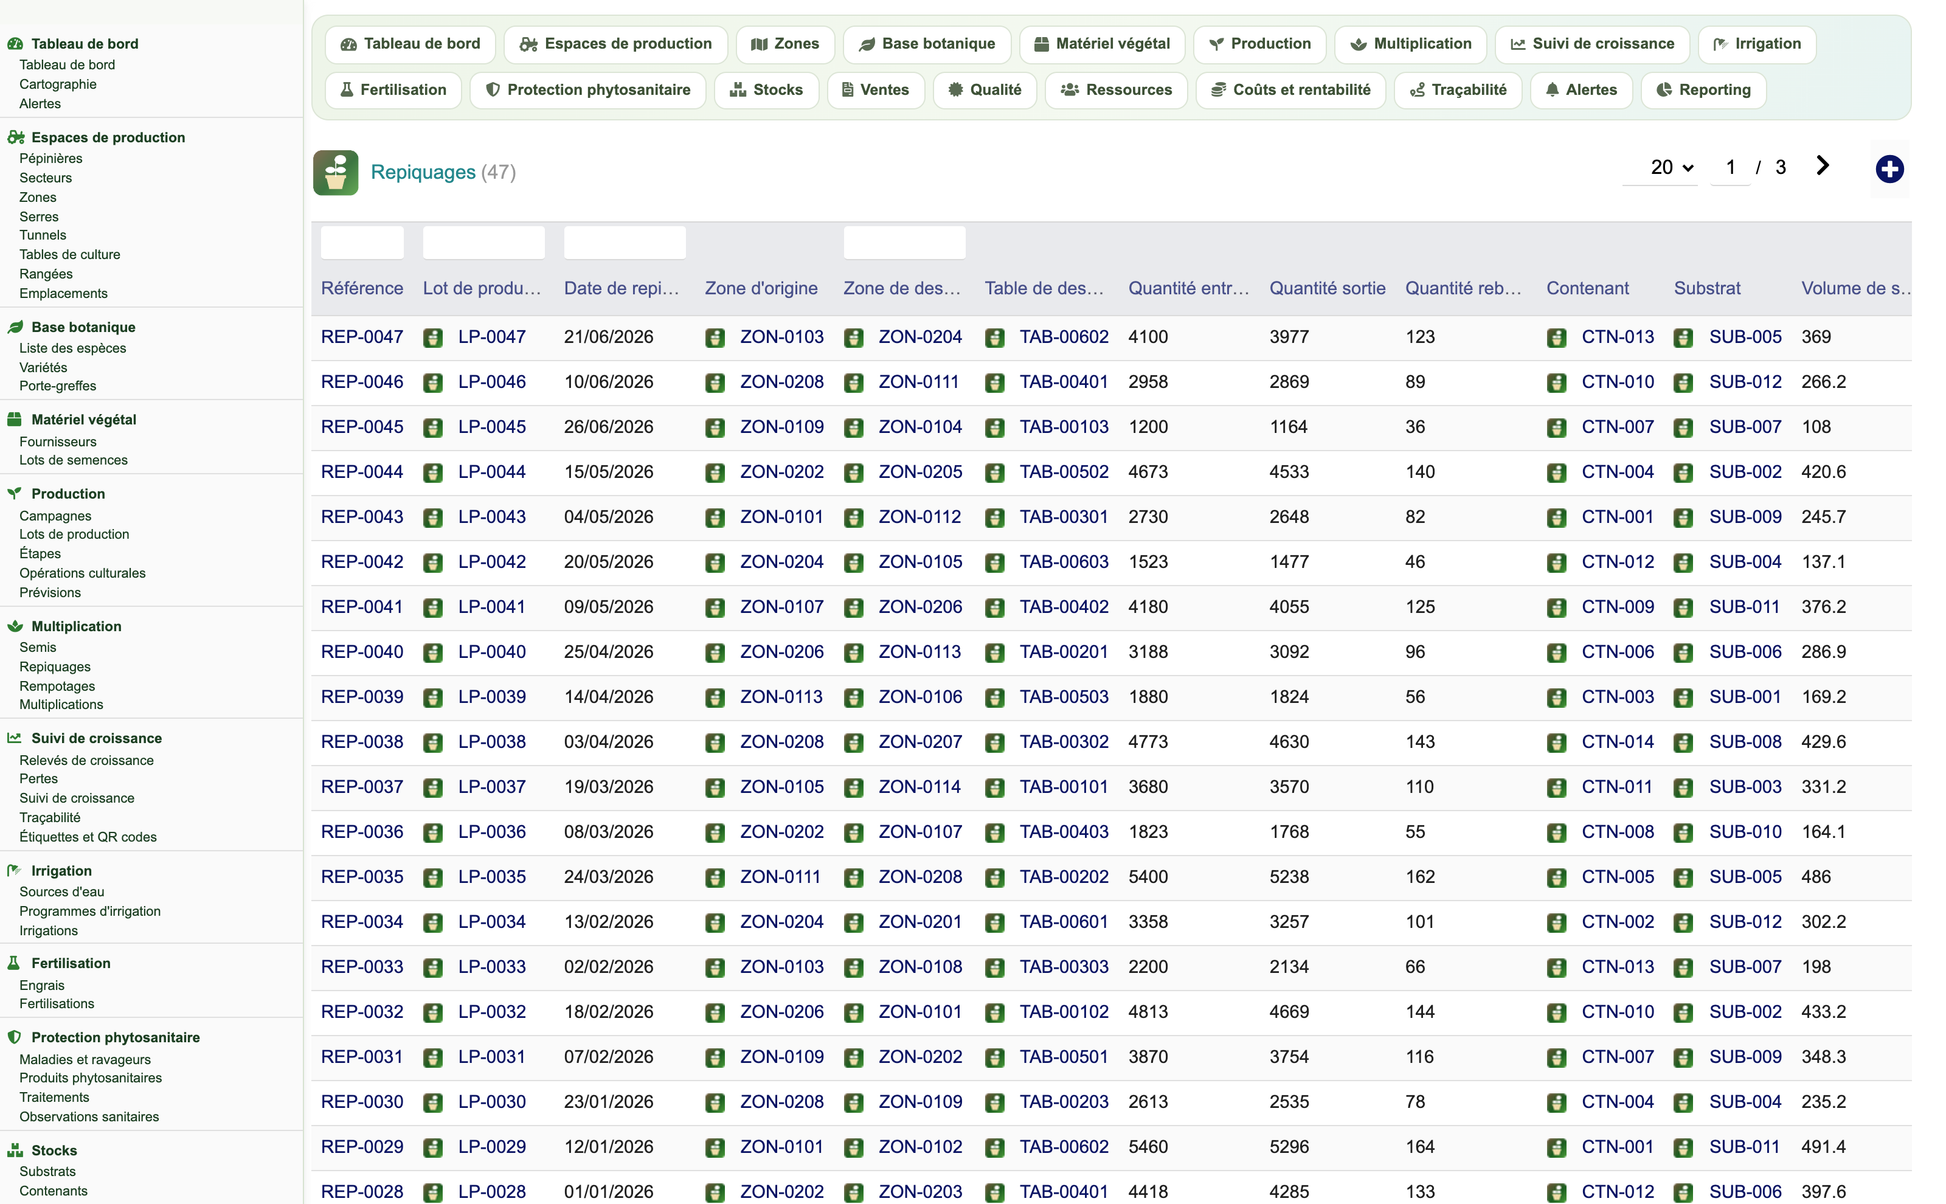Click the date 21/06/2026 cell
This screenshot has height=1204, width=1946.
pyautogui.click(x=609, y=337)
